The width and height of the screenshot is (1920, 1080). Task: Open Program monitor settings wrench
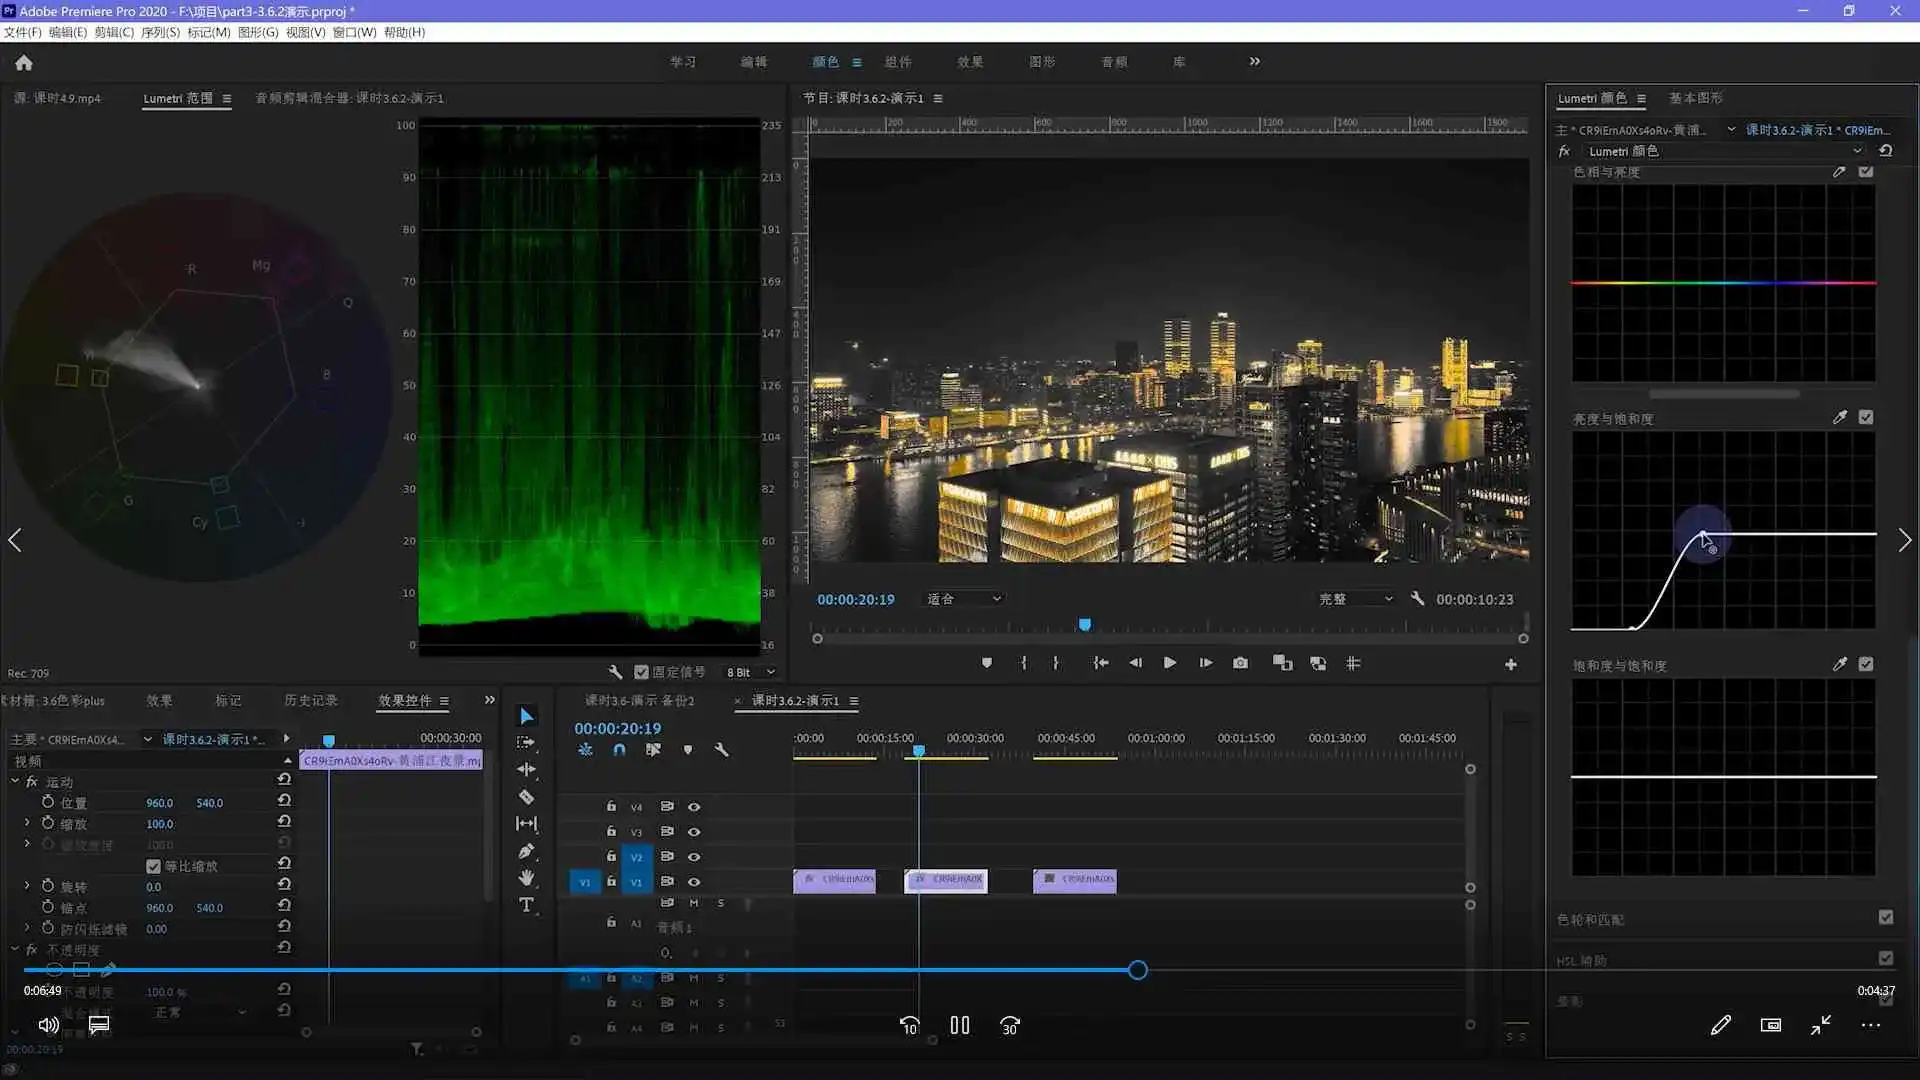pyautogui.click(x=1417, y=599)
